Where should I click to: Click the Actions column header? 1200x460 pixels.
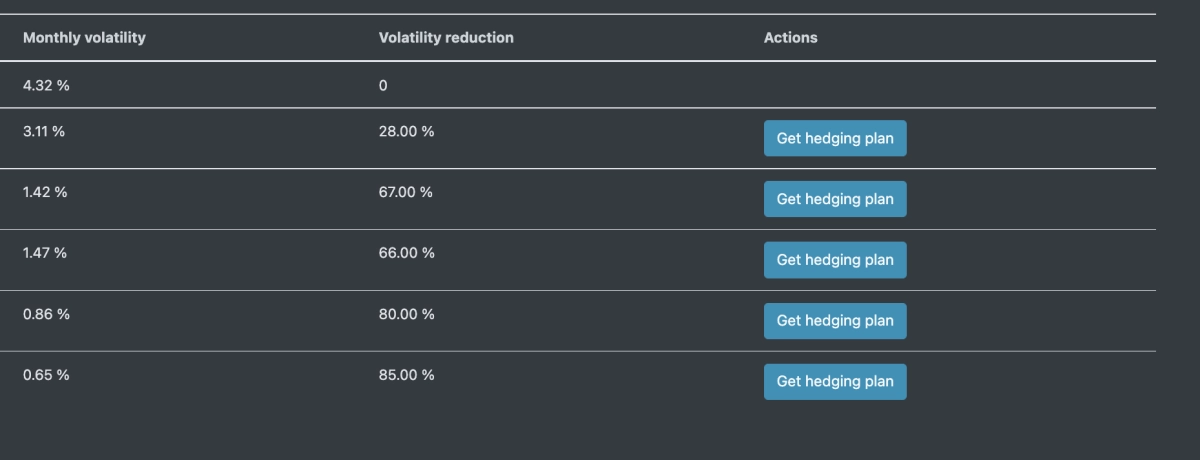[790, 37]
